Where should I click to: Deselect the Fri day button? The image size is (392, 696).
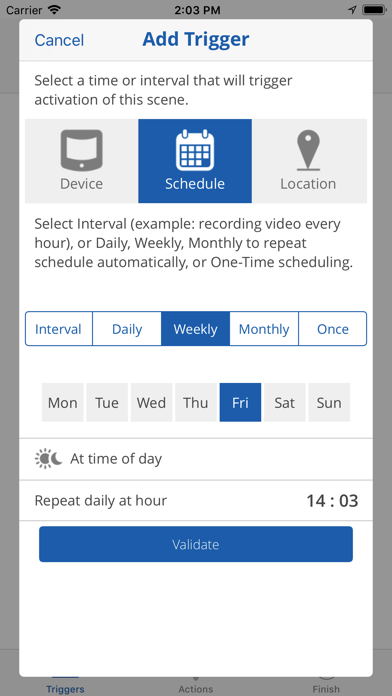(240, 403)
